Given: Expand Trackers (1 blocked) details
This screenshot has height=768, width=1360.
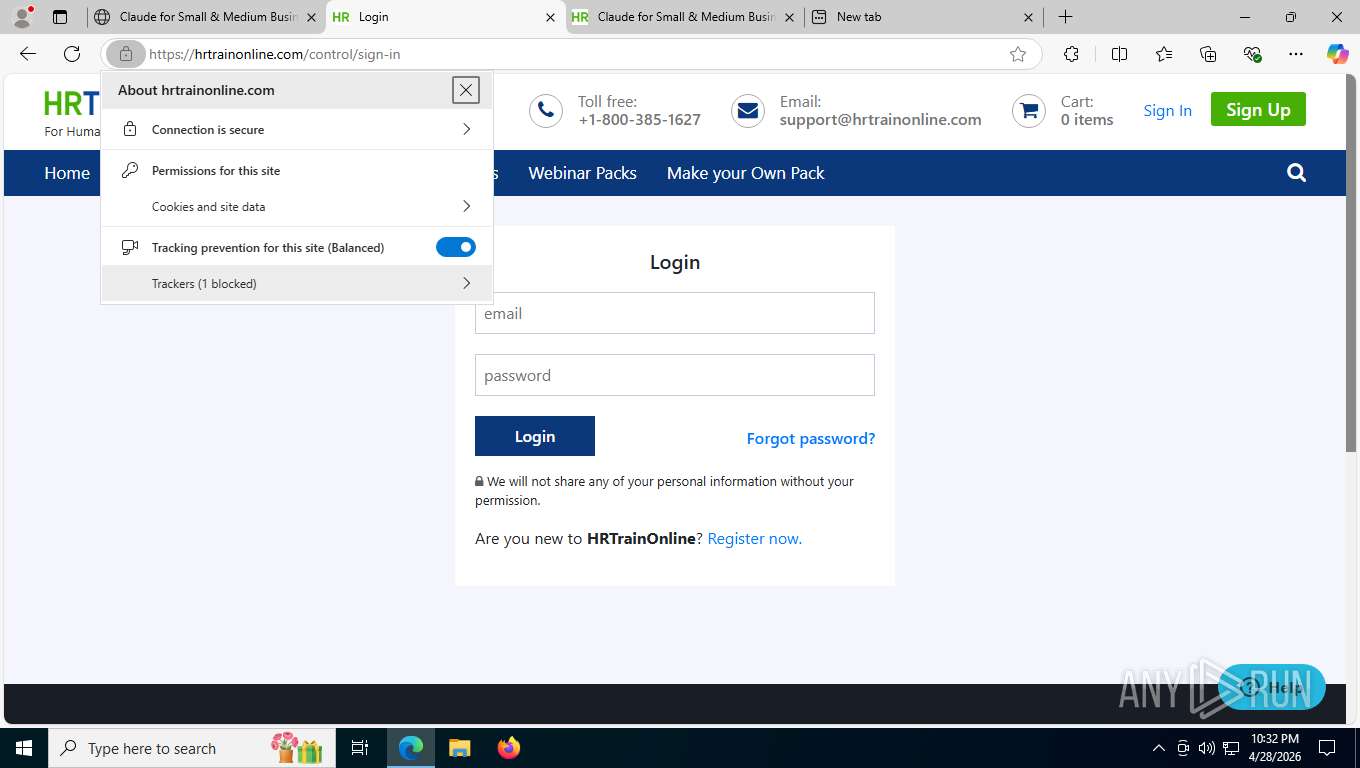Looking at the screenshot, I should pyautogui.click(x=297, y=284).
